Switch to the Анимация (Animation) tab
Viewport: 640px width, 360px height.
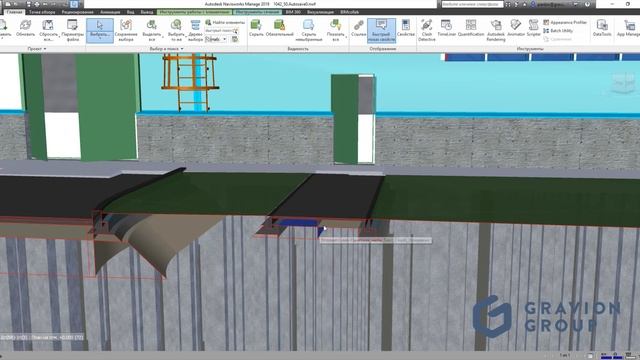[110, 12]
